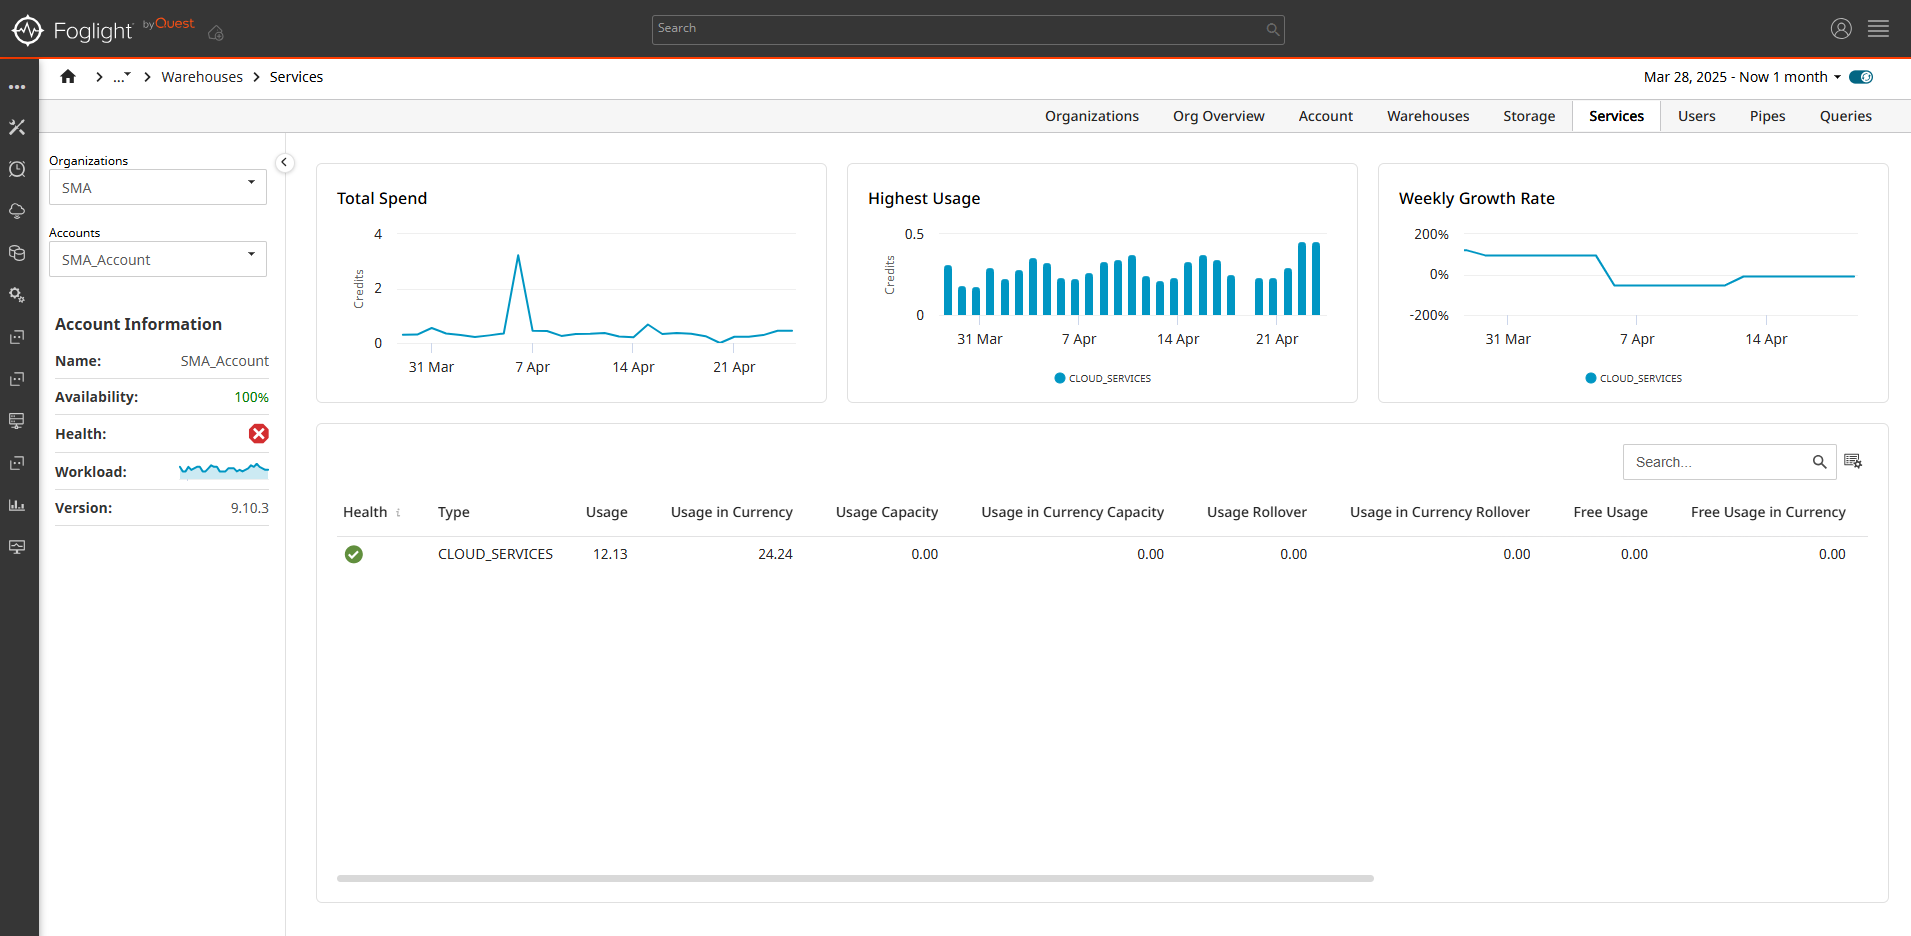
Task: Switch to the Queries tab
Action: pyautogui.click(x=1846, y=116)
